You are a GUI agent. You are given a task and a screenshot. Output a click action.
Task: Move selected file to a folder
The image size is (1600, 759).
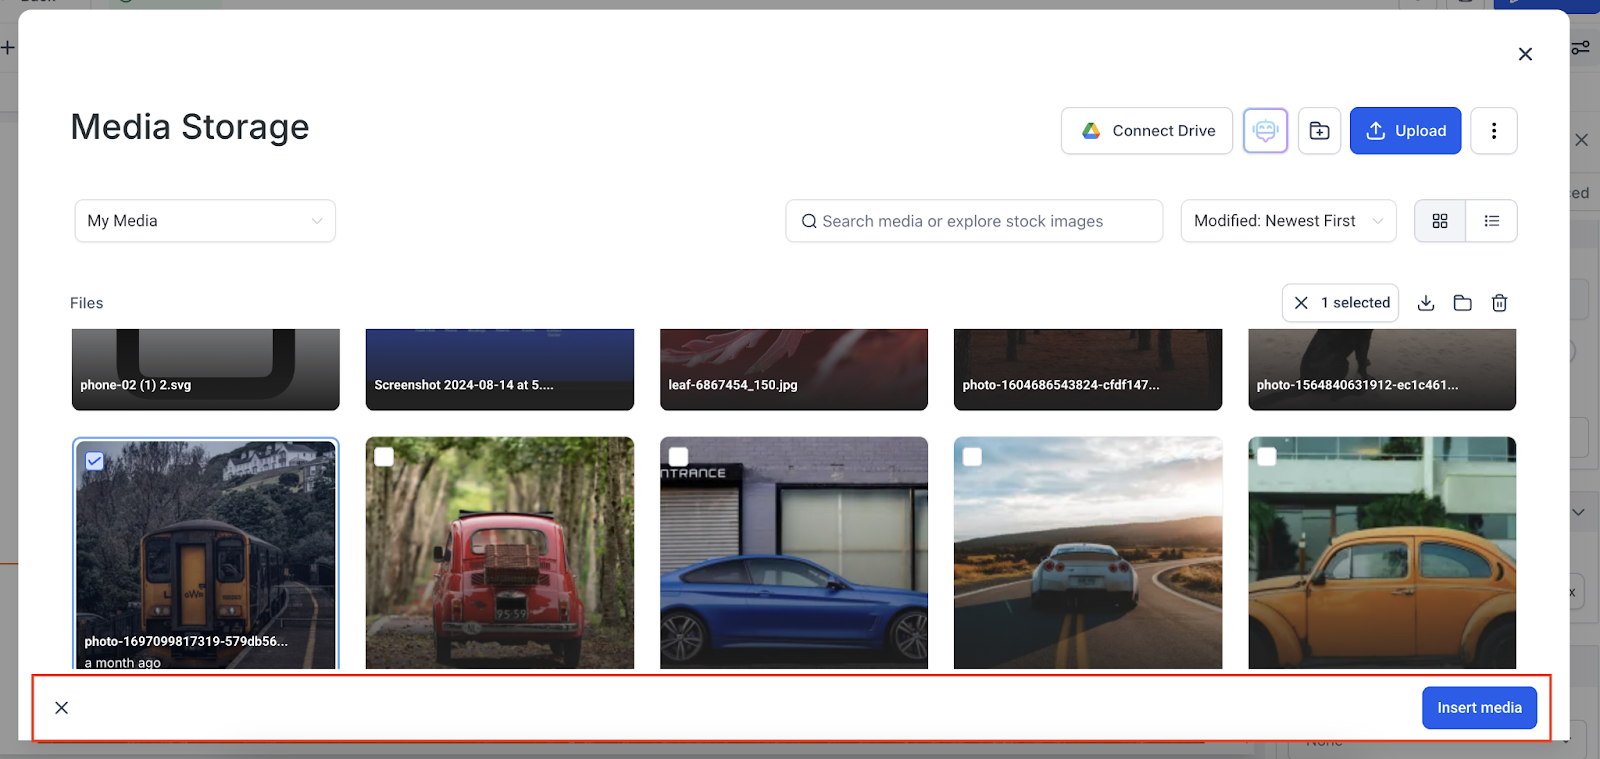(x=1463, y=303)
